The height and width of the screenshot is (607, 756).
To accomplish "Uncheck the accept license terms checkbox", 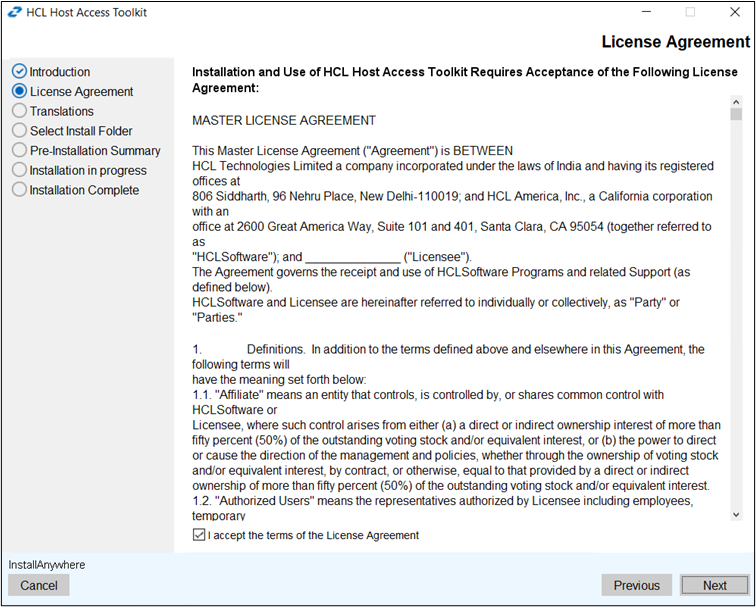I will [x=199, y=535].
